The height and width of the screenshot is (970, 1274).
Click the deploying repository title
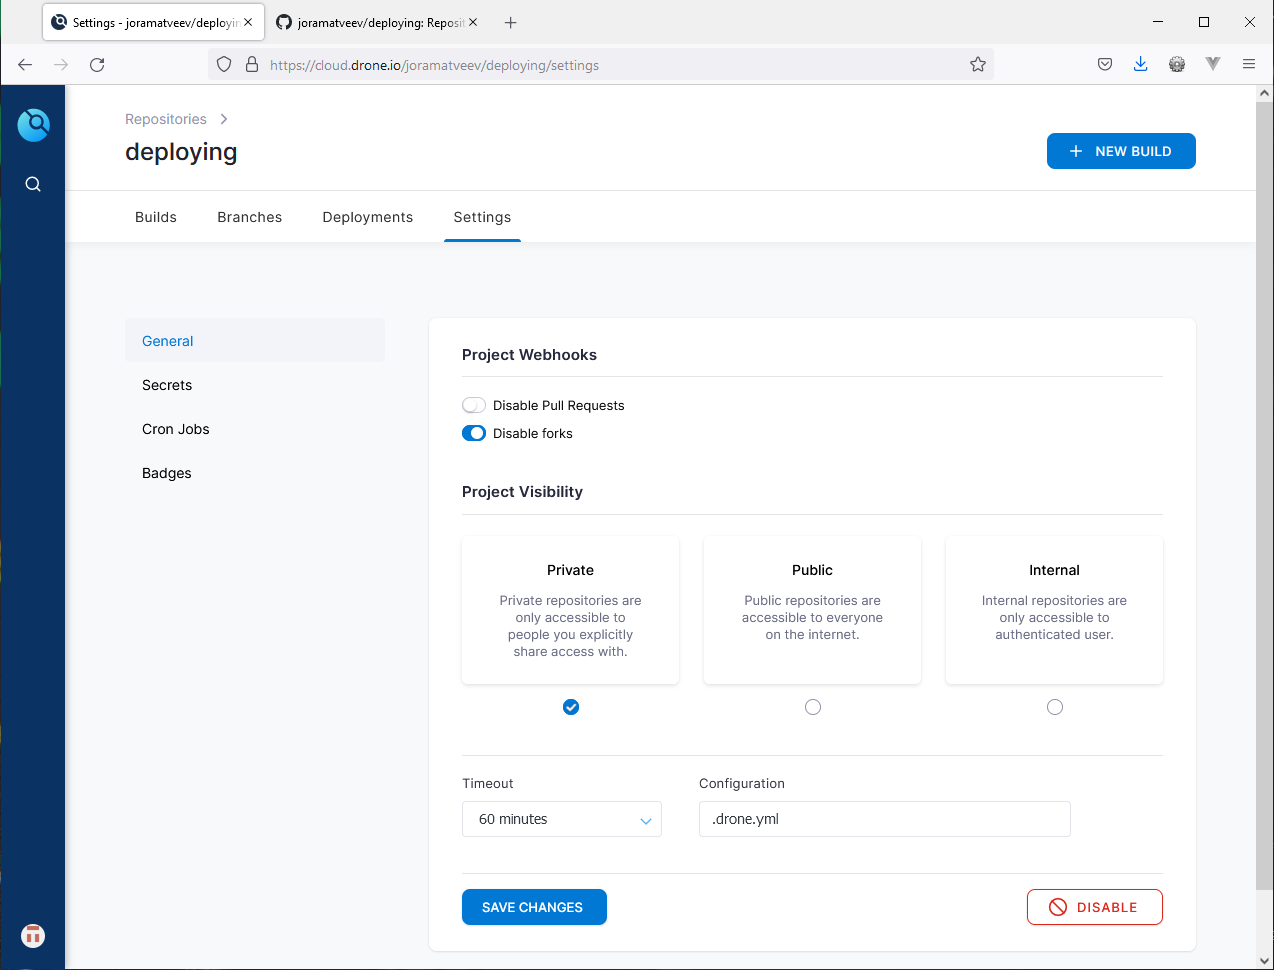pos(181,152)
